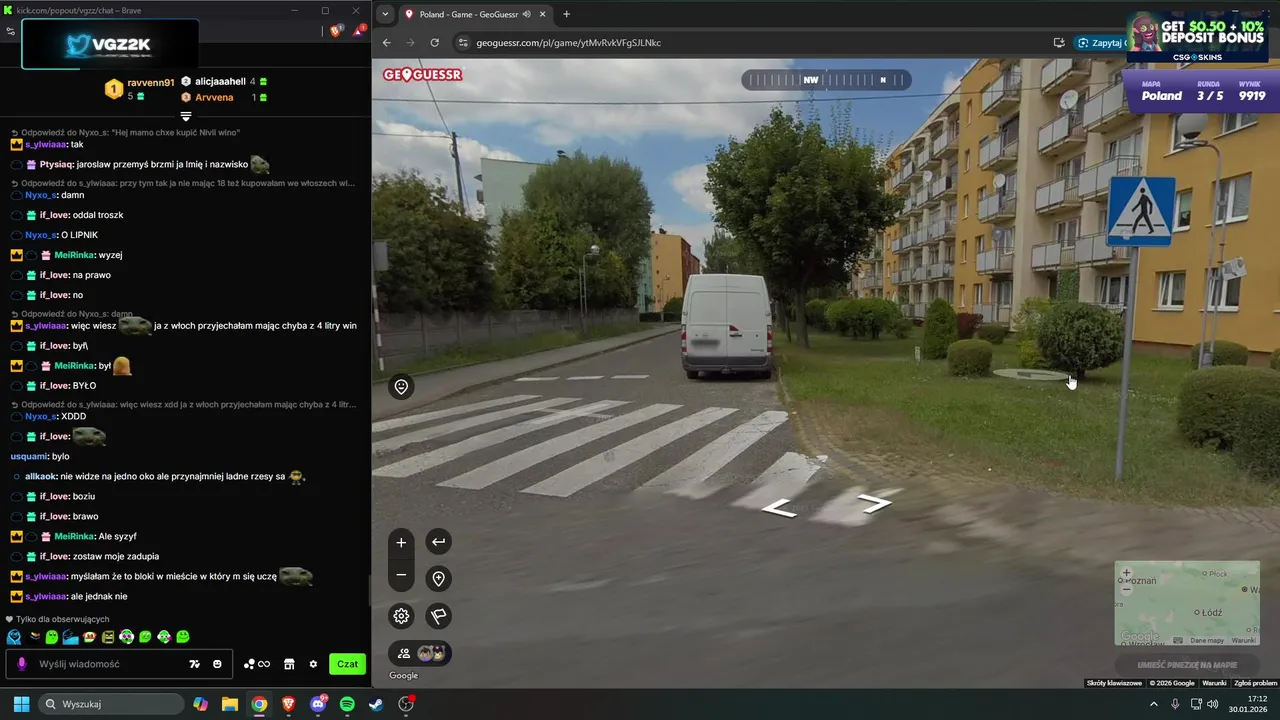
Task: Return to start with the back-arrow button
Action: [x=438, y=542]
